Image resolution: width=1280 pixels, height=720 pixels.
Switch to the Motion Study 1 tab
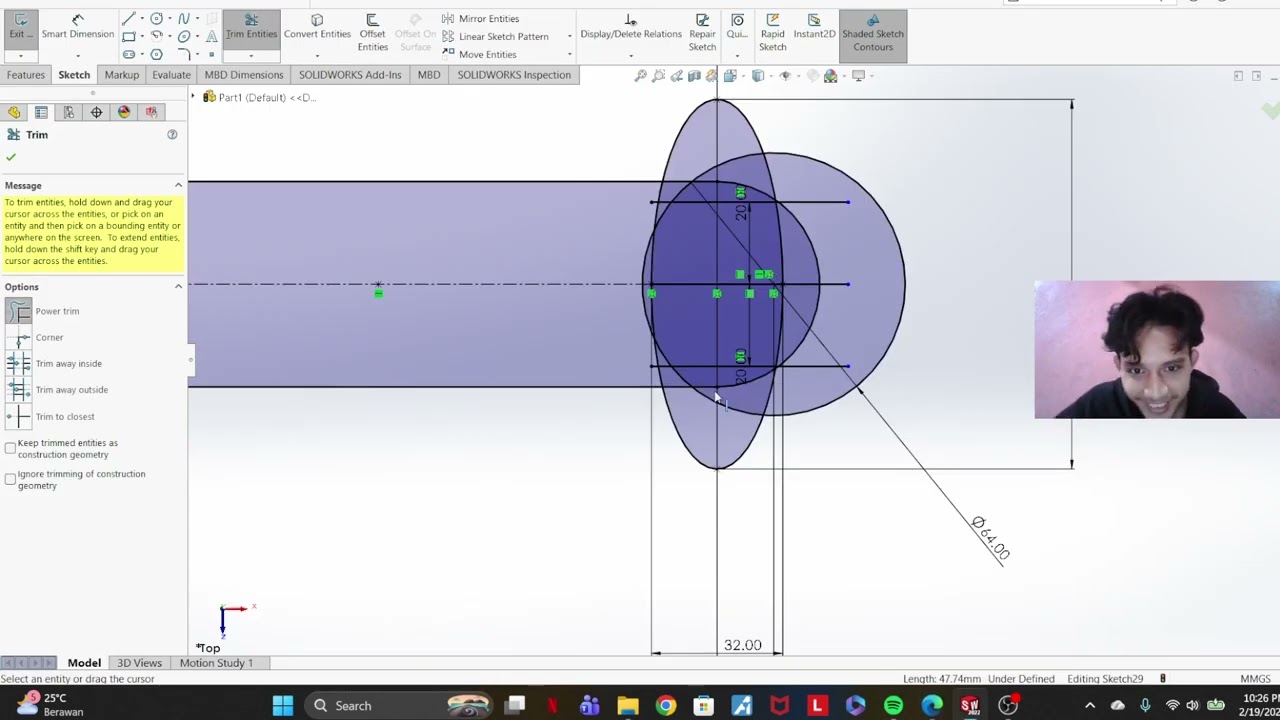[216, 663]
